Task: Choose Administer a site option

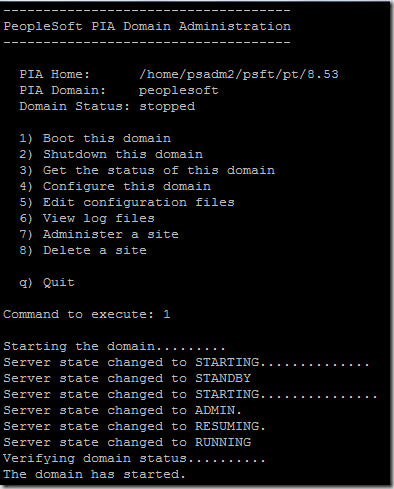Action: click(99, 234)
